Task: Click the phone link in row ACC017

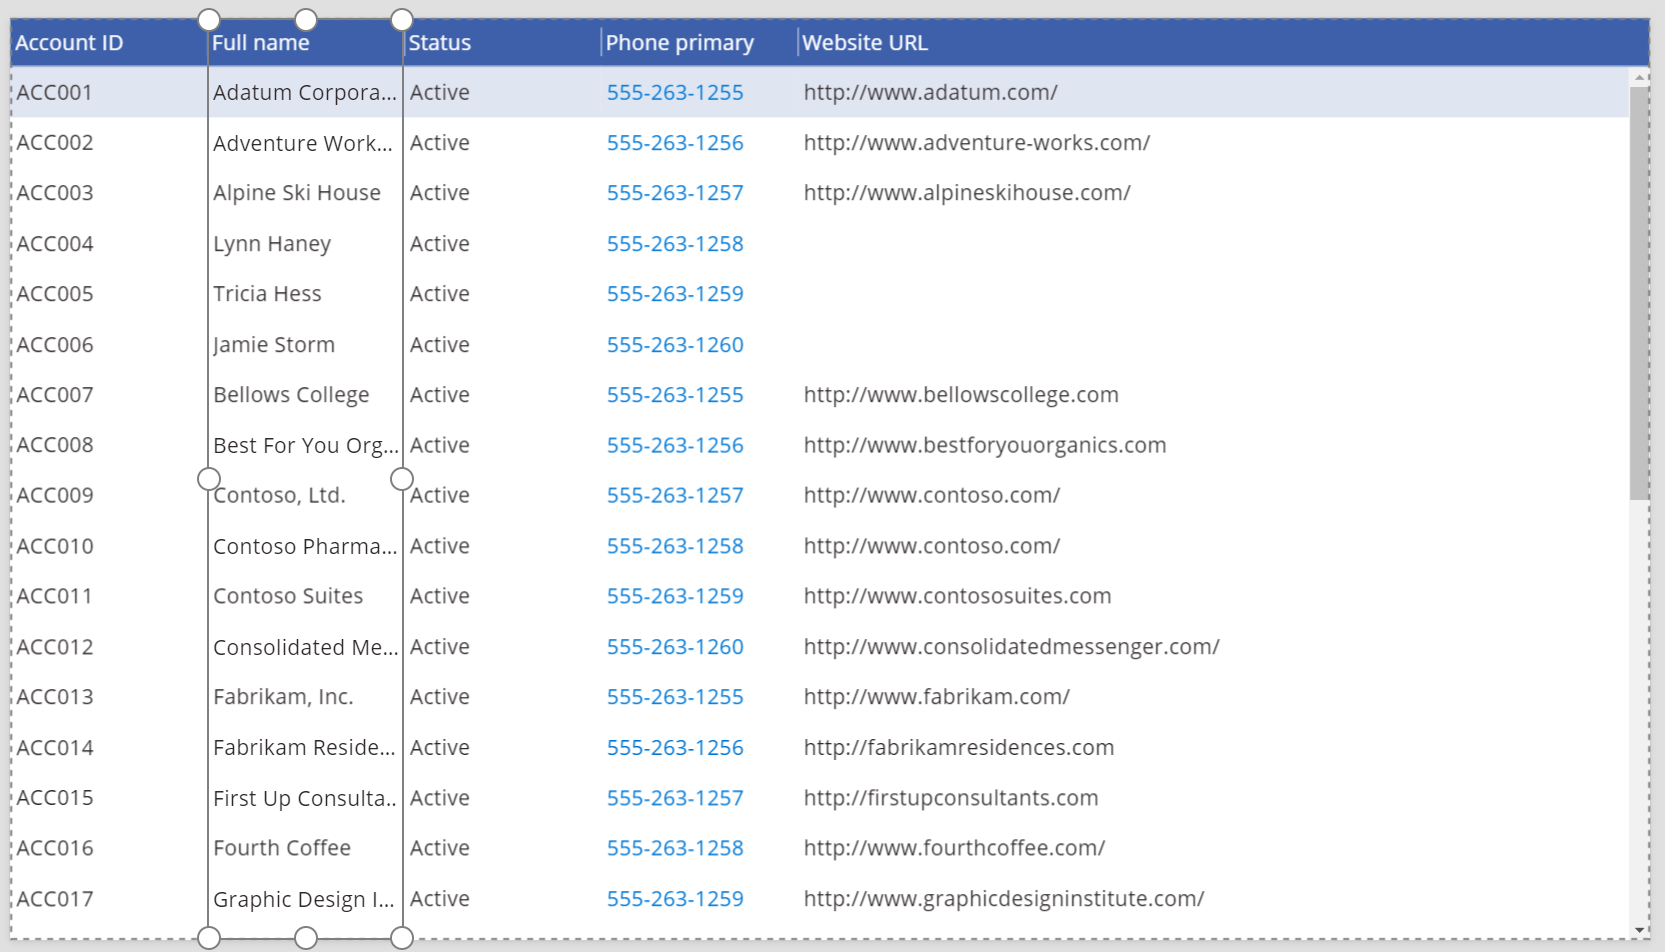Action: point(675,899)
